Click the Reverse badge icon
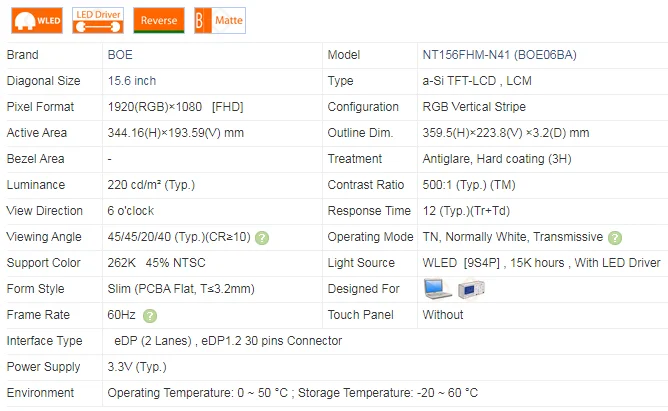The height and width of the screenshot is (411, 668). [x=159, y=20]
